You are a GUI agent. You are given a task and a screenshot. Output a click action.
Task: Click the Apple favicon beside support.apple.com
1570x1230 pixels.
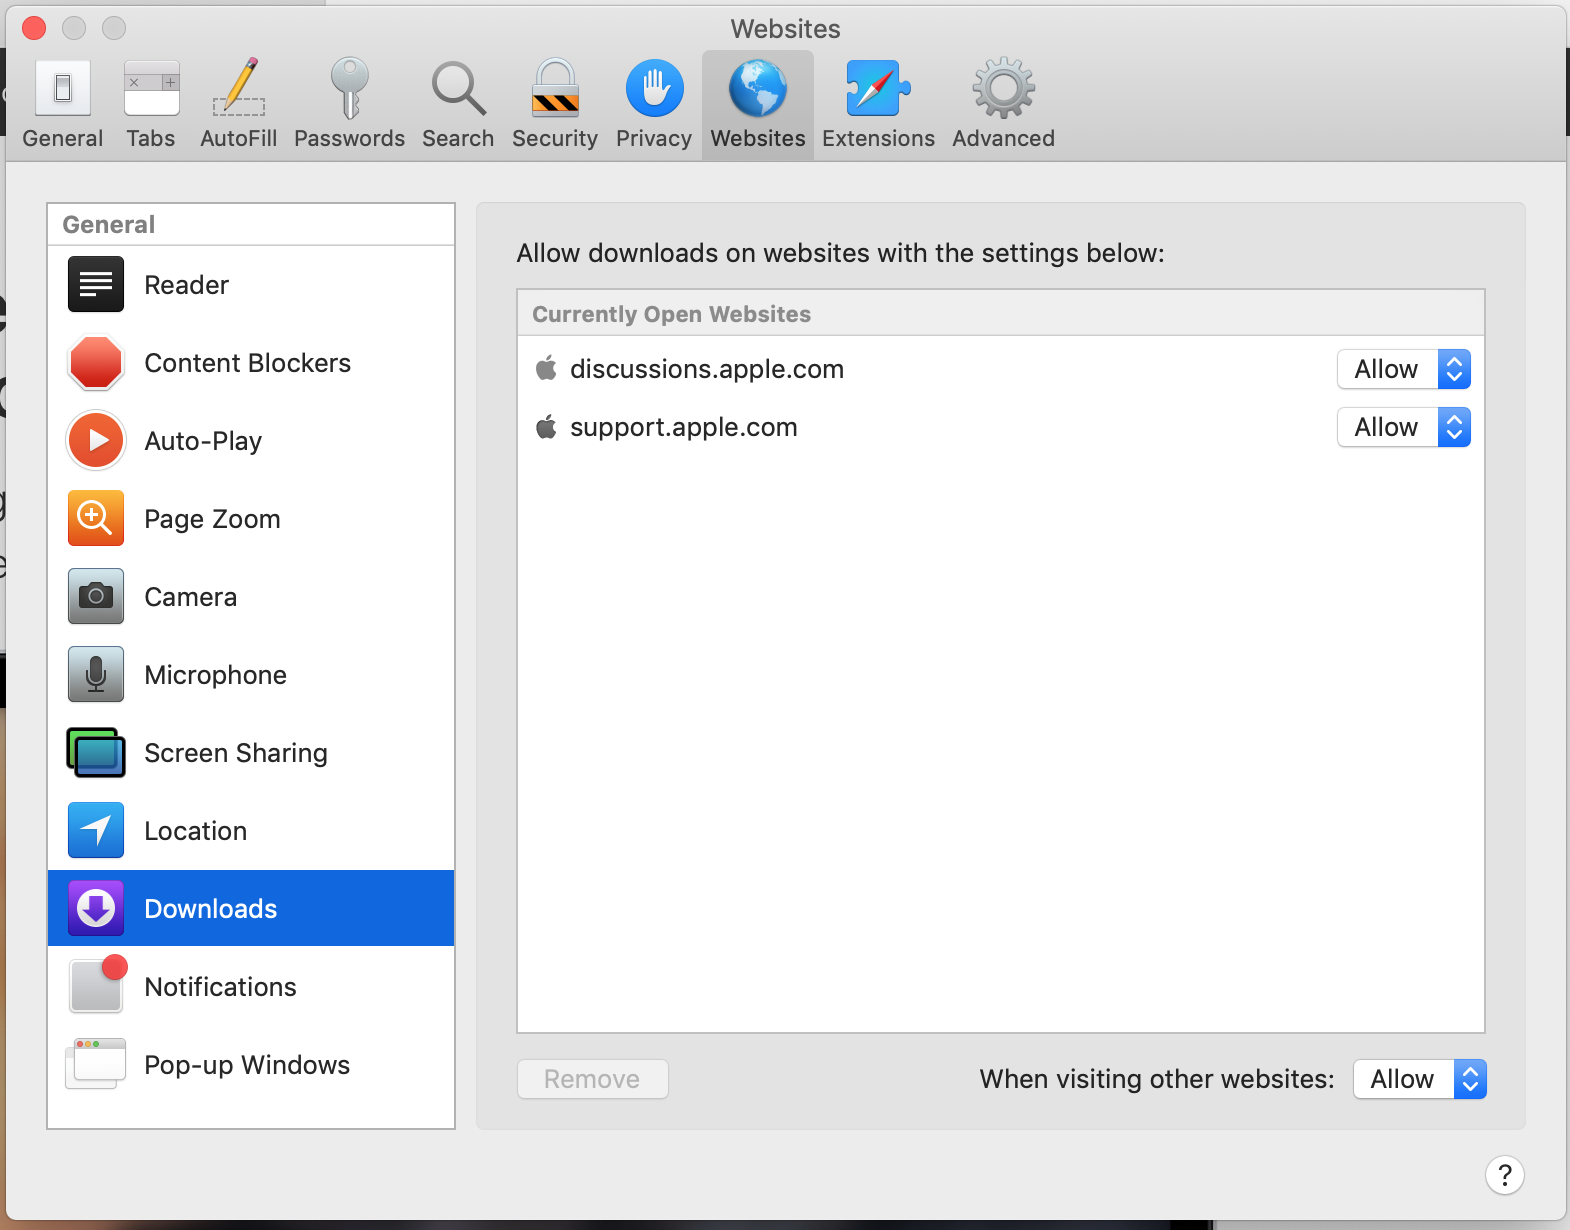546,427
